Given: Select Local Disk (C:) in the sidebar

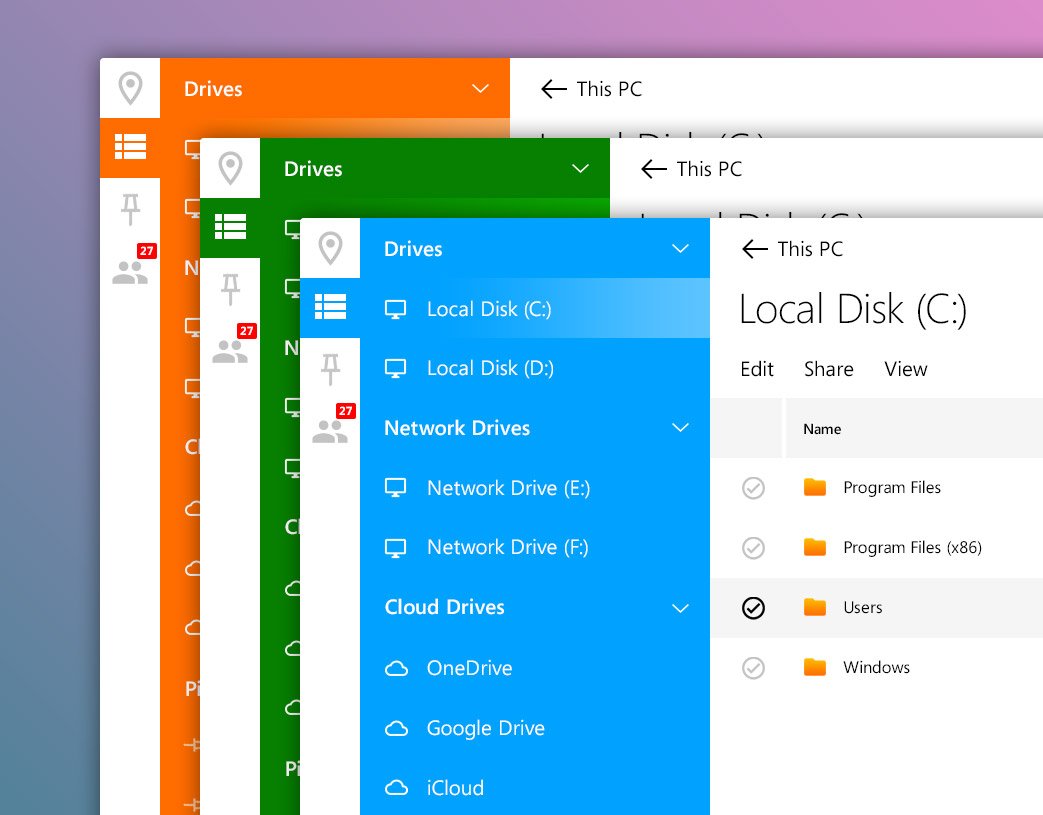Looking at the screenshot, I should (535, 308).
